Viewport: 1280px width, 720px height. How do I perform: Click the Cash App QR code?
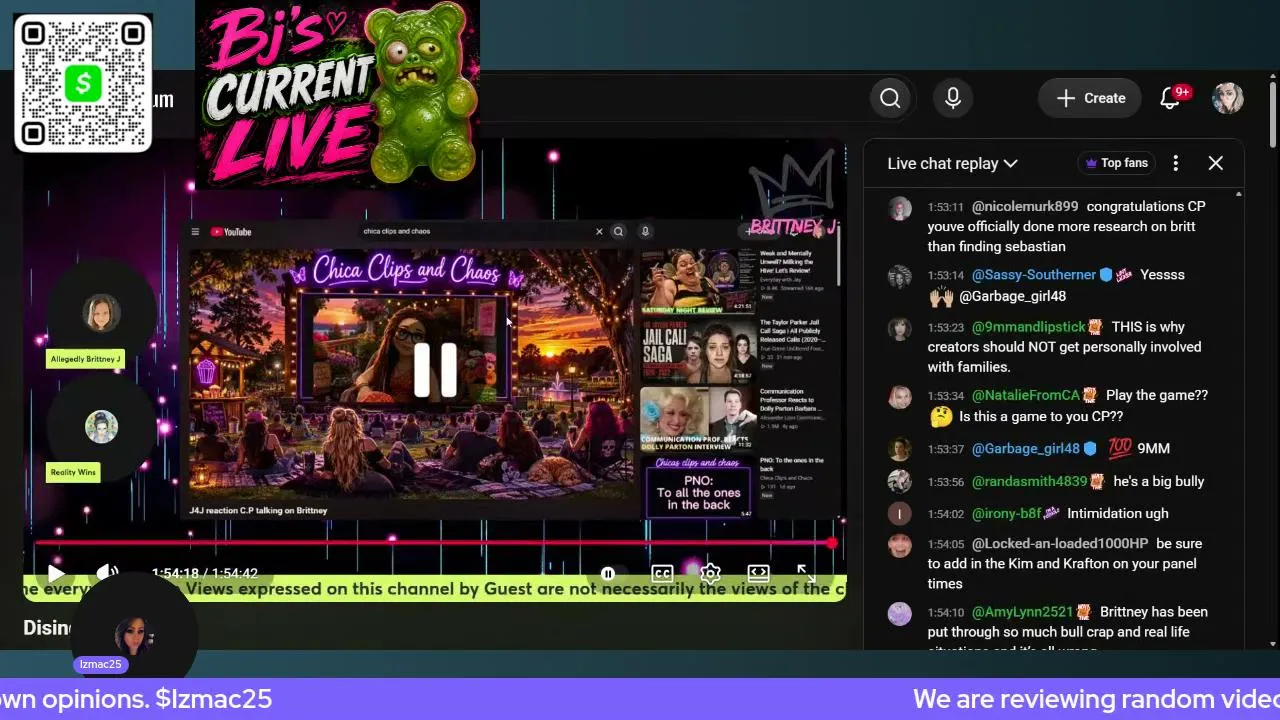(83, 83)
